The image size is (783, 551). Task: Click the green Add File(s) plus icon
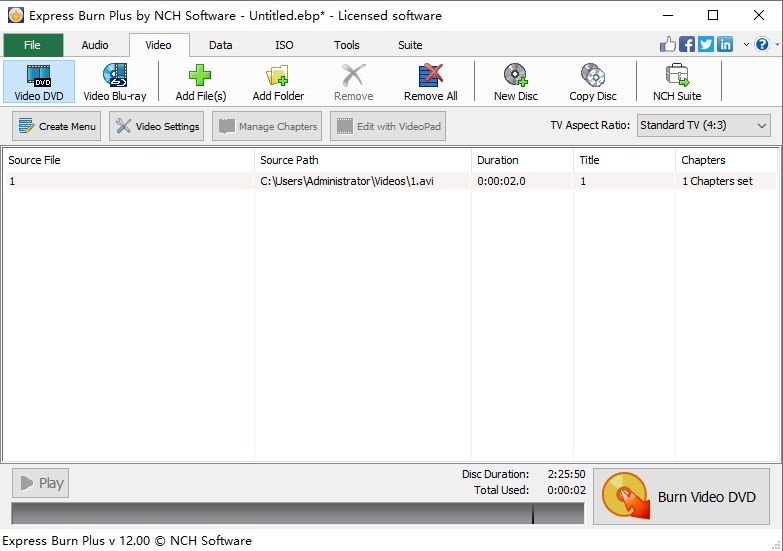point(200,75)
